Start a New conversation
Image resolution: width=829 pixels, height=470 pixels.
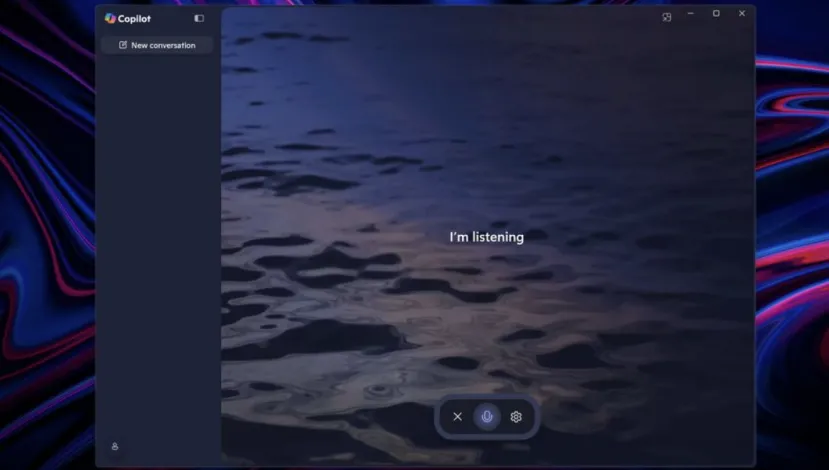(x=157, y=45)
